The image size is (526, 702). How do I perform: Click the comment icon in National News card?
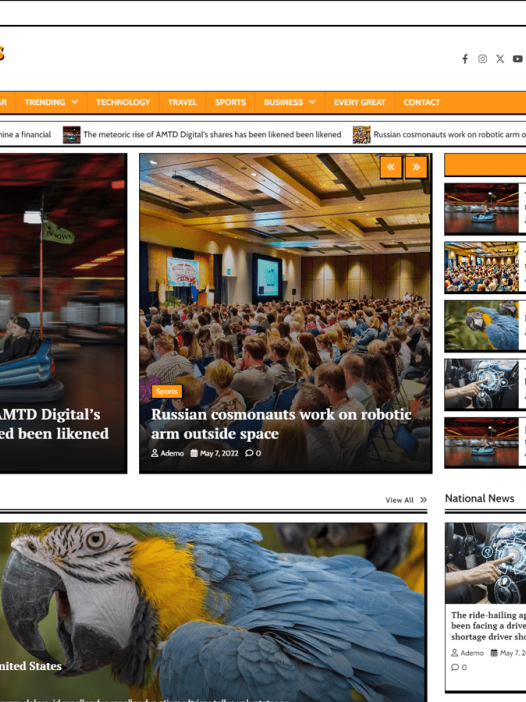coord(455,668)
